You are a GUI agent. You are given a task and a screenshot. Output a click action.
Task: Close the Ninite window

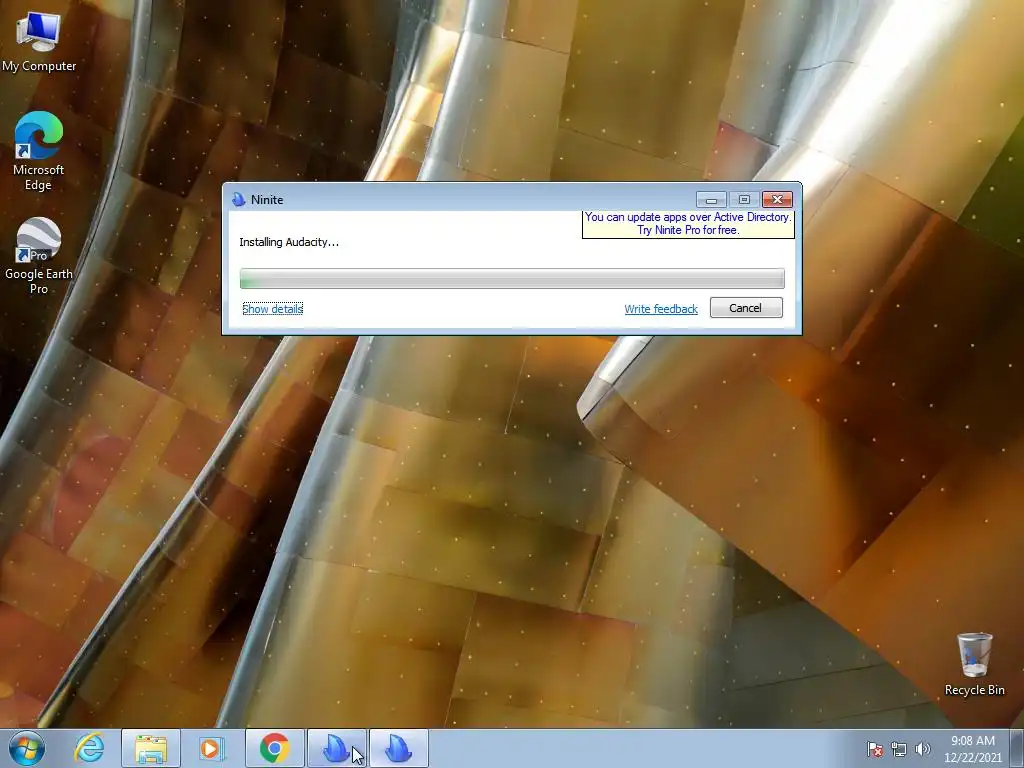[x=777, y=199]
